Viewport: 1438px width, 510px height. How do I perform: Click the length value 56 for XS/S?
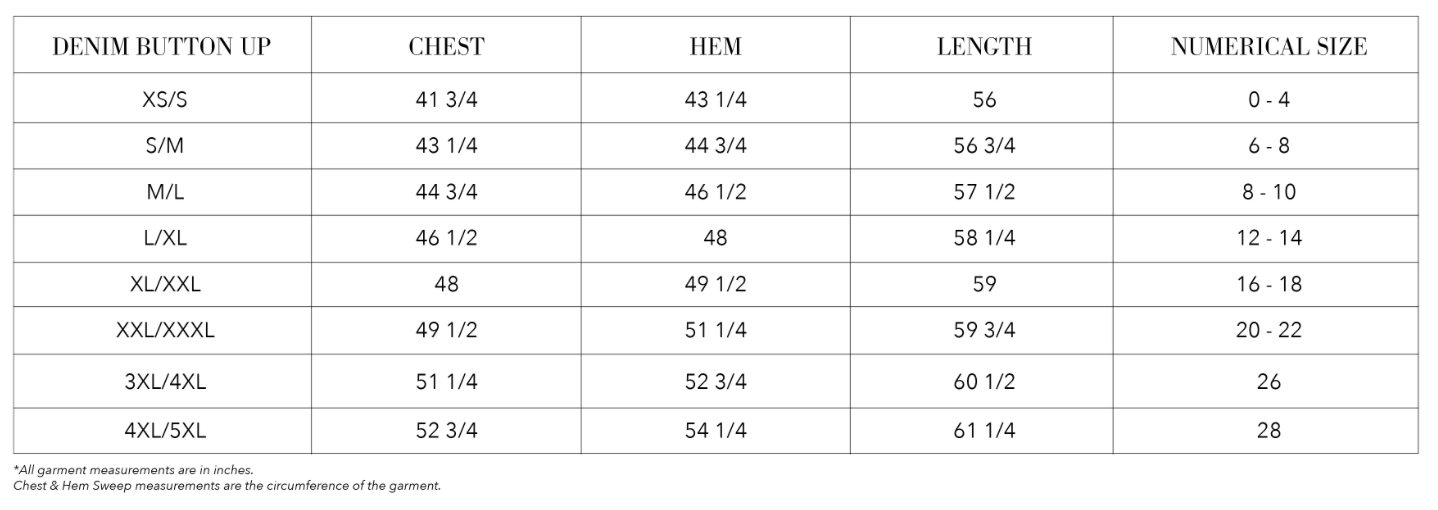(984, 100)
